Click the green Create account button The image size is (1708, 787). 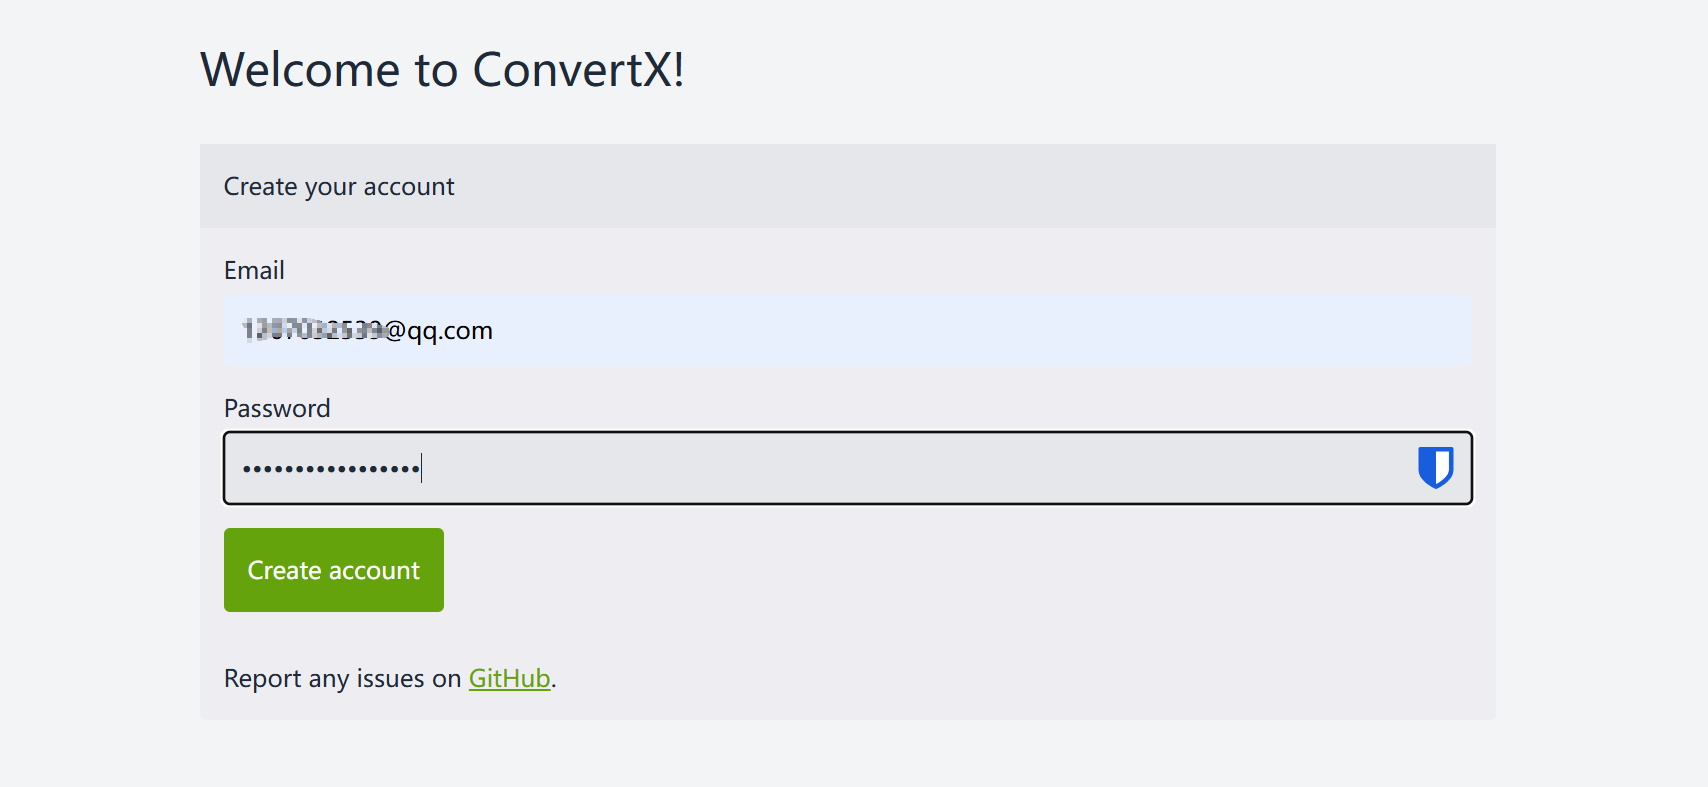334,570
